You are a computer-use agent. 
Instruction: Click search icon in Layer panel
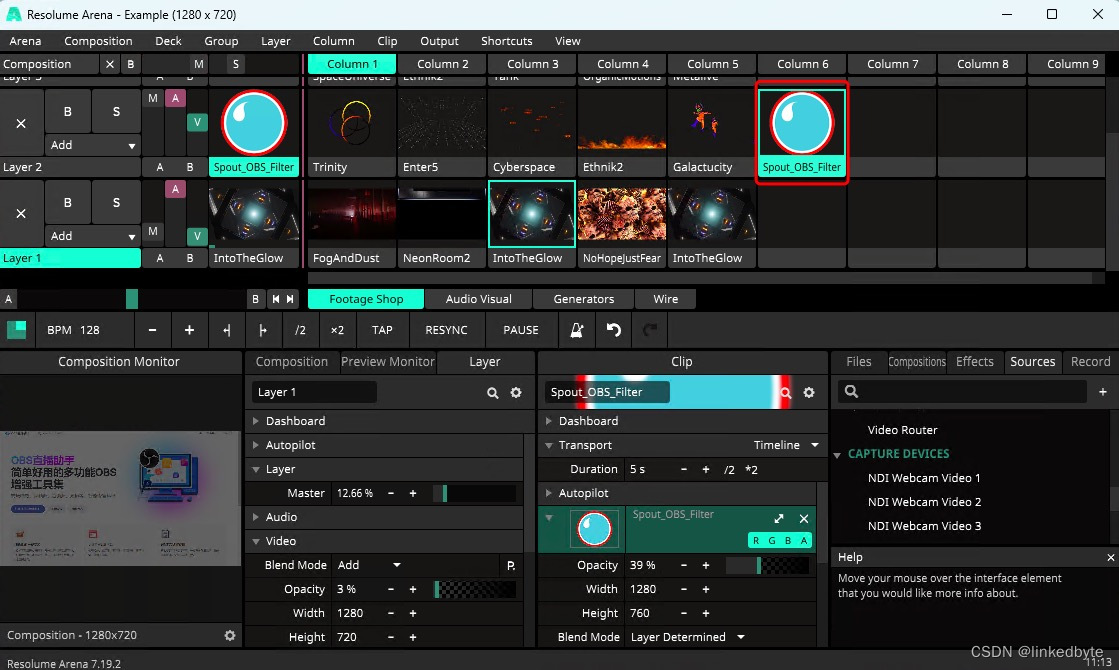click(x=492, y=392)
